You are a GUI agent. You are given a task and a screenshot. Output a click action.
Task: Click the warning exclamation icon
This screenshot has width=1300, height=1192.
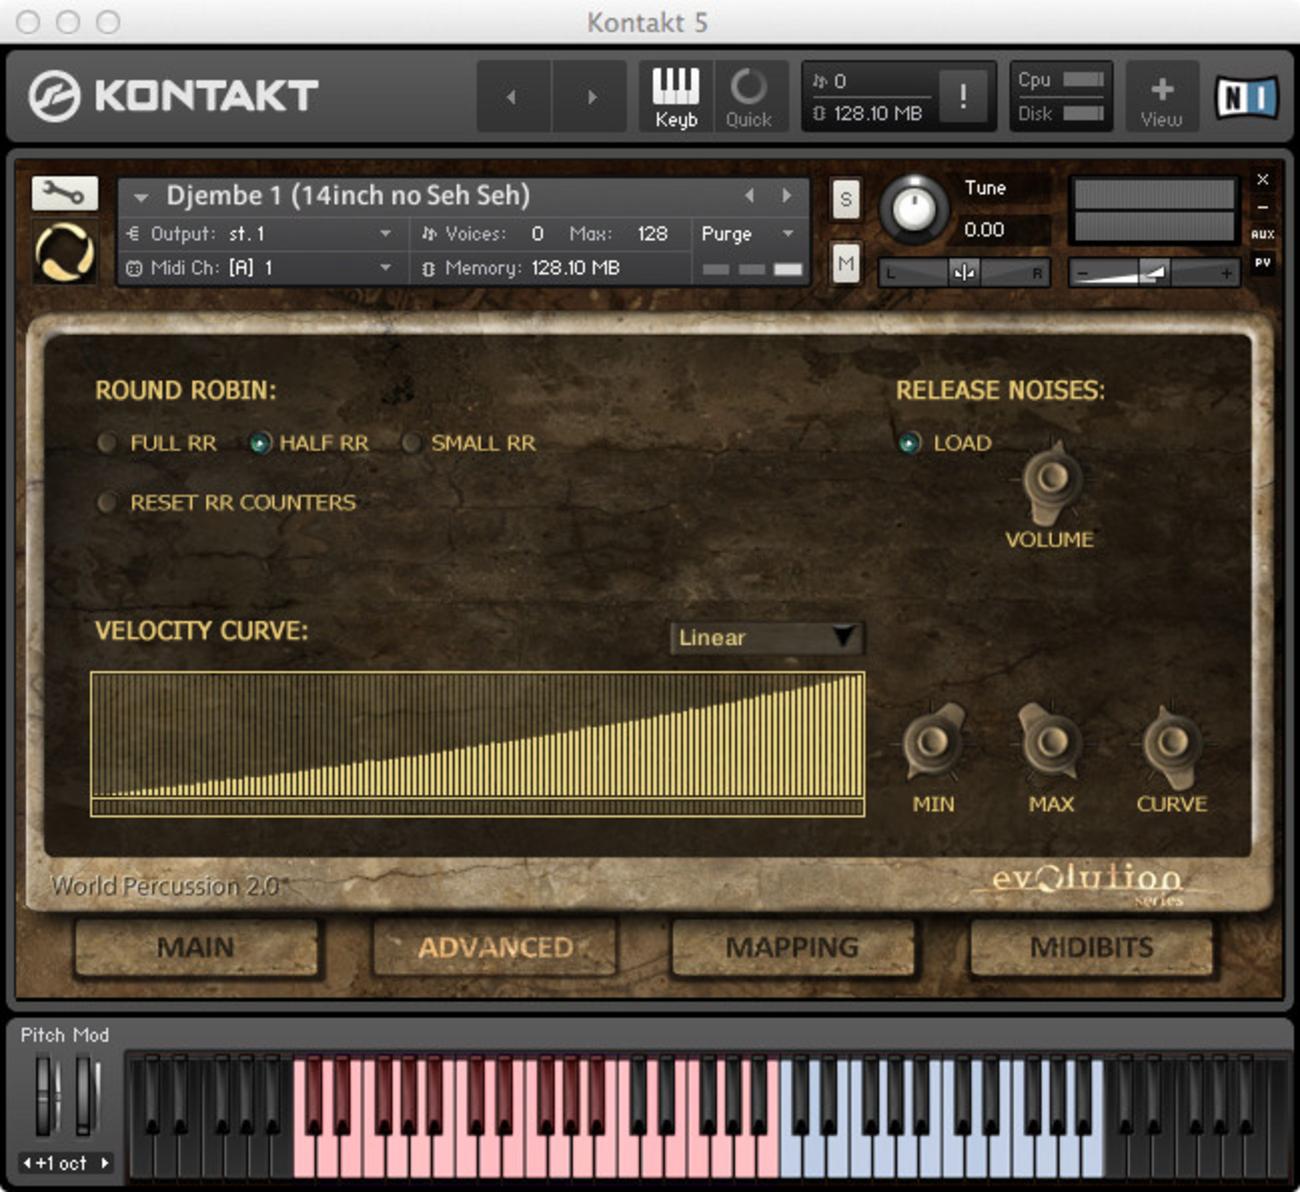(x=962, y=95)
